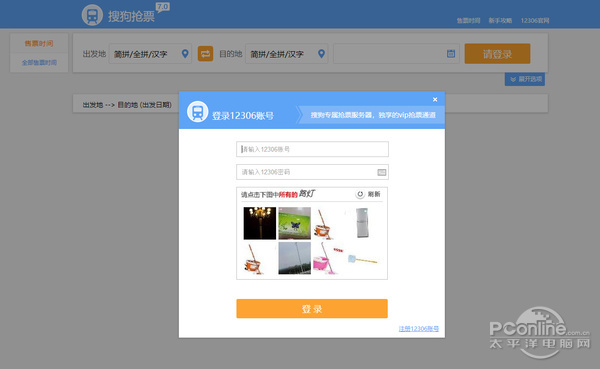Screen dimensions: 600x369
Task: Open the 12306官网 link in header
Action: coord(535,20)
